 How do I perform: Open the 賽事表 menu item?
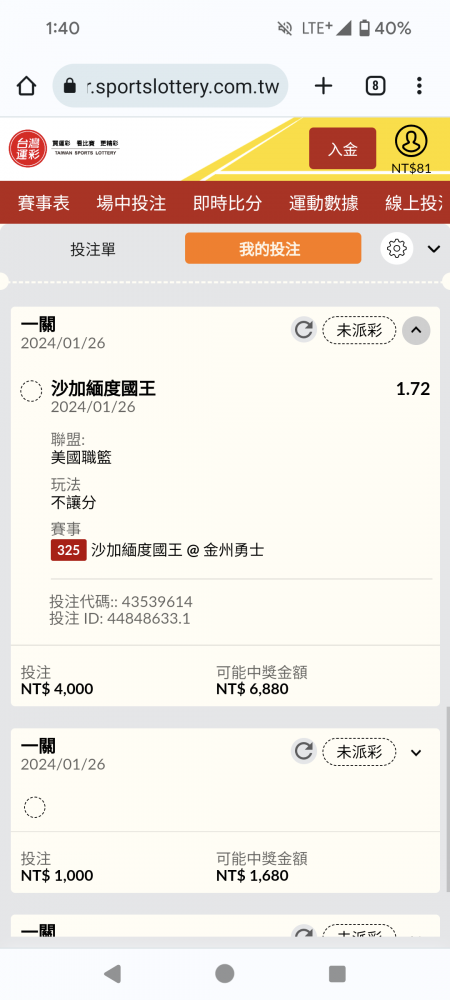[x=44, y=203]
